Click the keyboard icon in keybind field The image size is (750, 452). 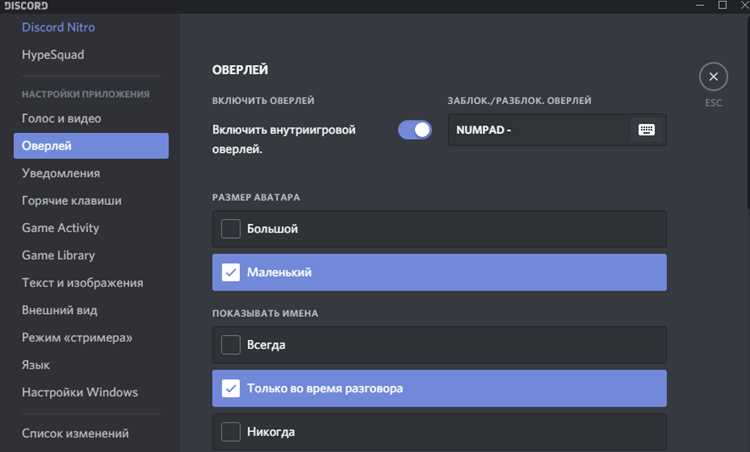point(646,130)
